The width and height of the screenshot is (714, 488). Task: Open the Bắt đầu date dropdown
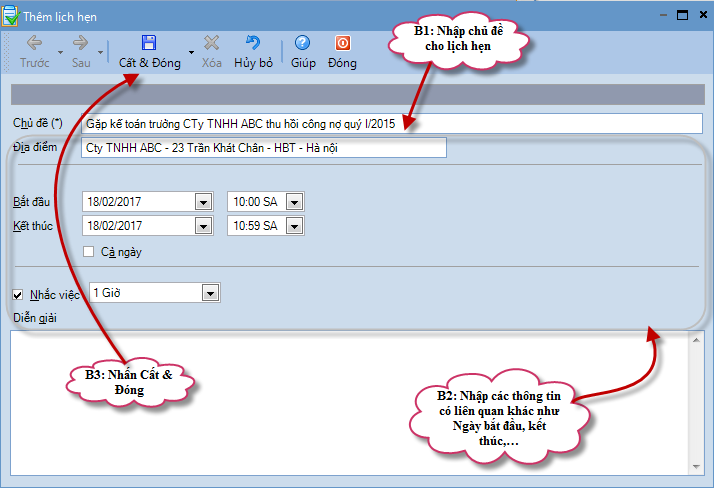[x=204, y=202]
